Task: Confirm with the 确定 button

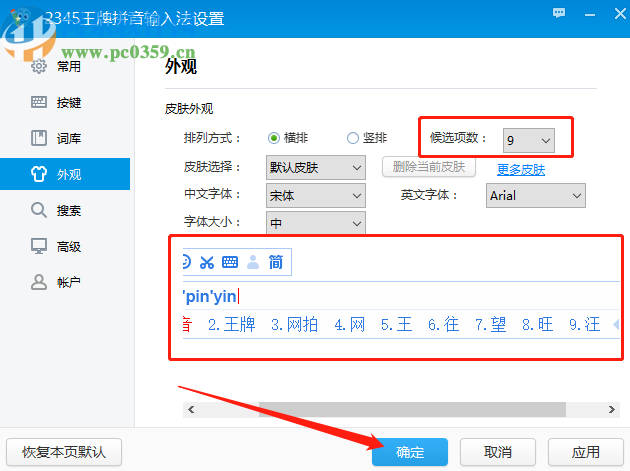Action: pyautogui.click(x=410, y=452)
